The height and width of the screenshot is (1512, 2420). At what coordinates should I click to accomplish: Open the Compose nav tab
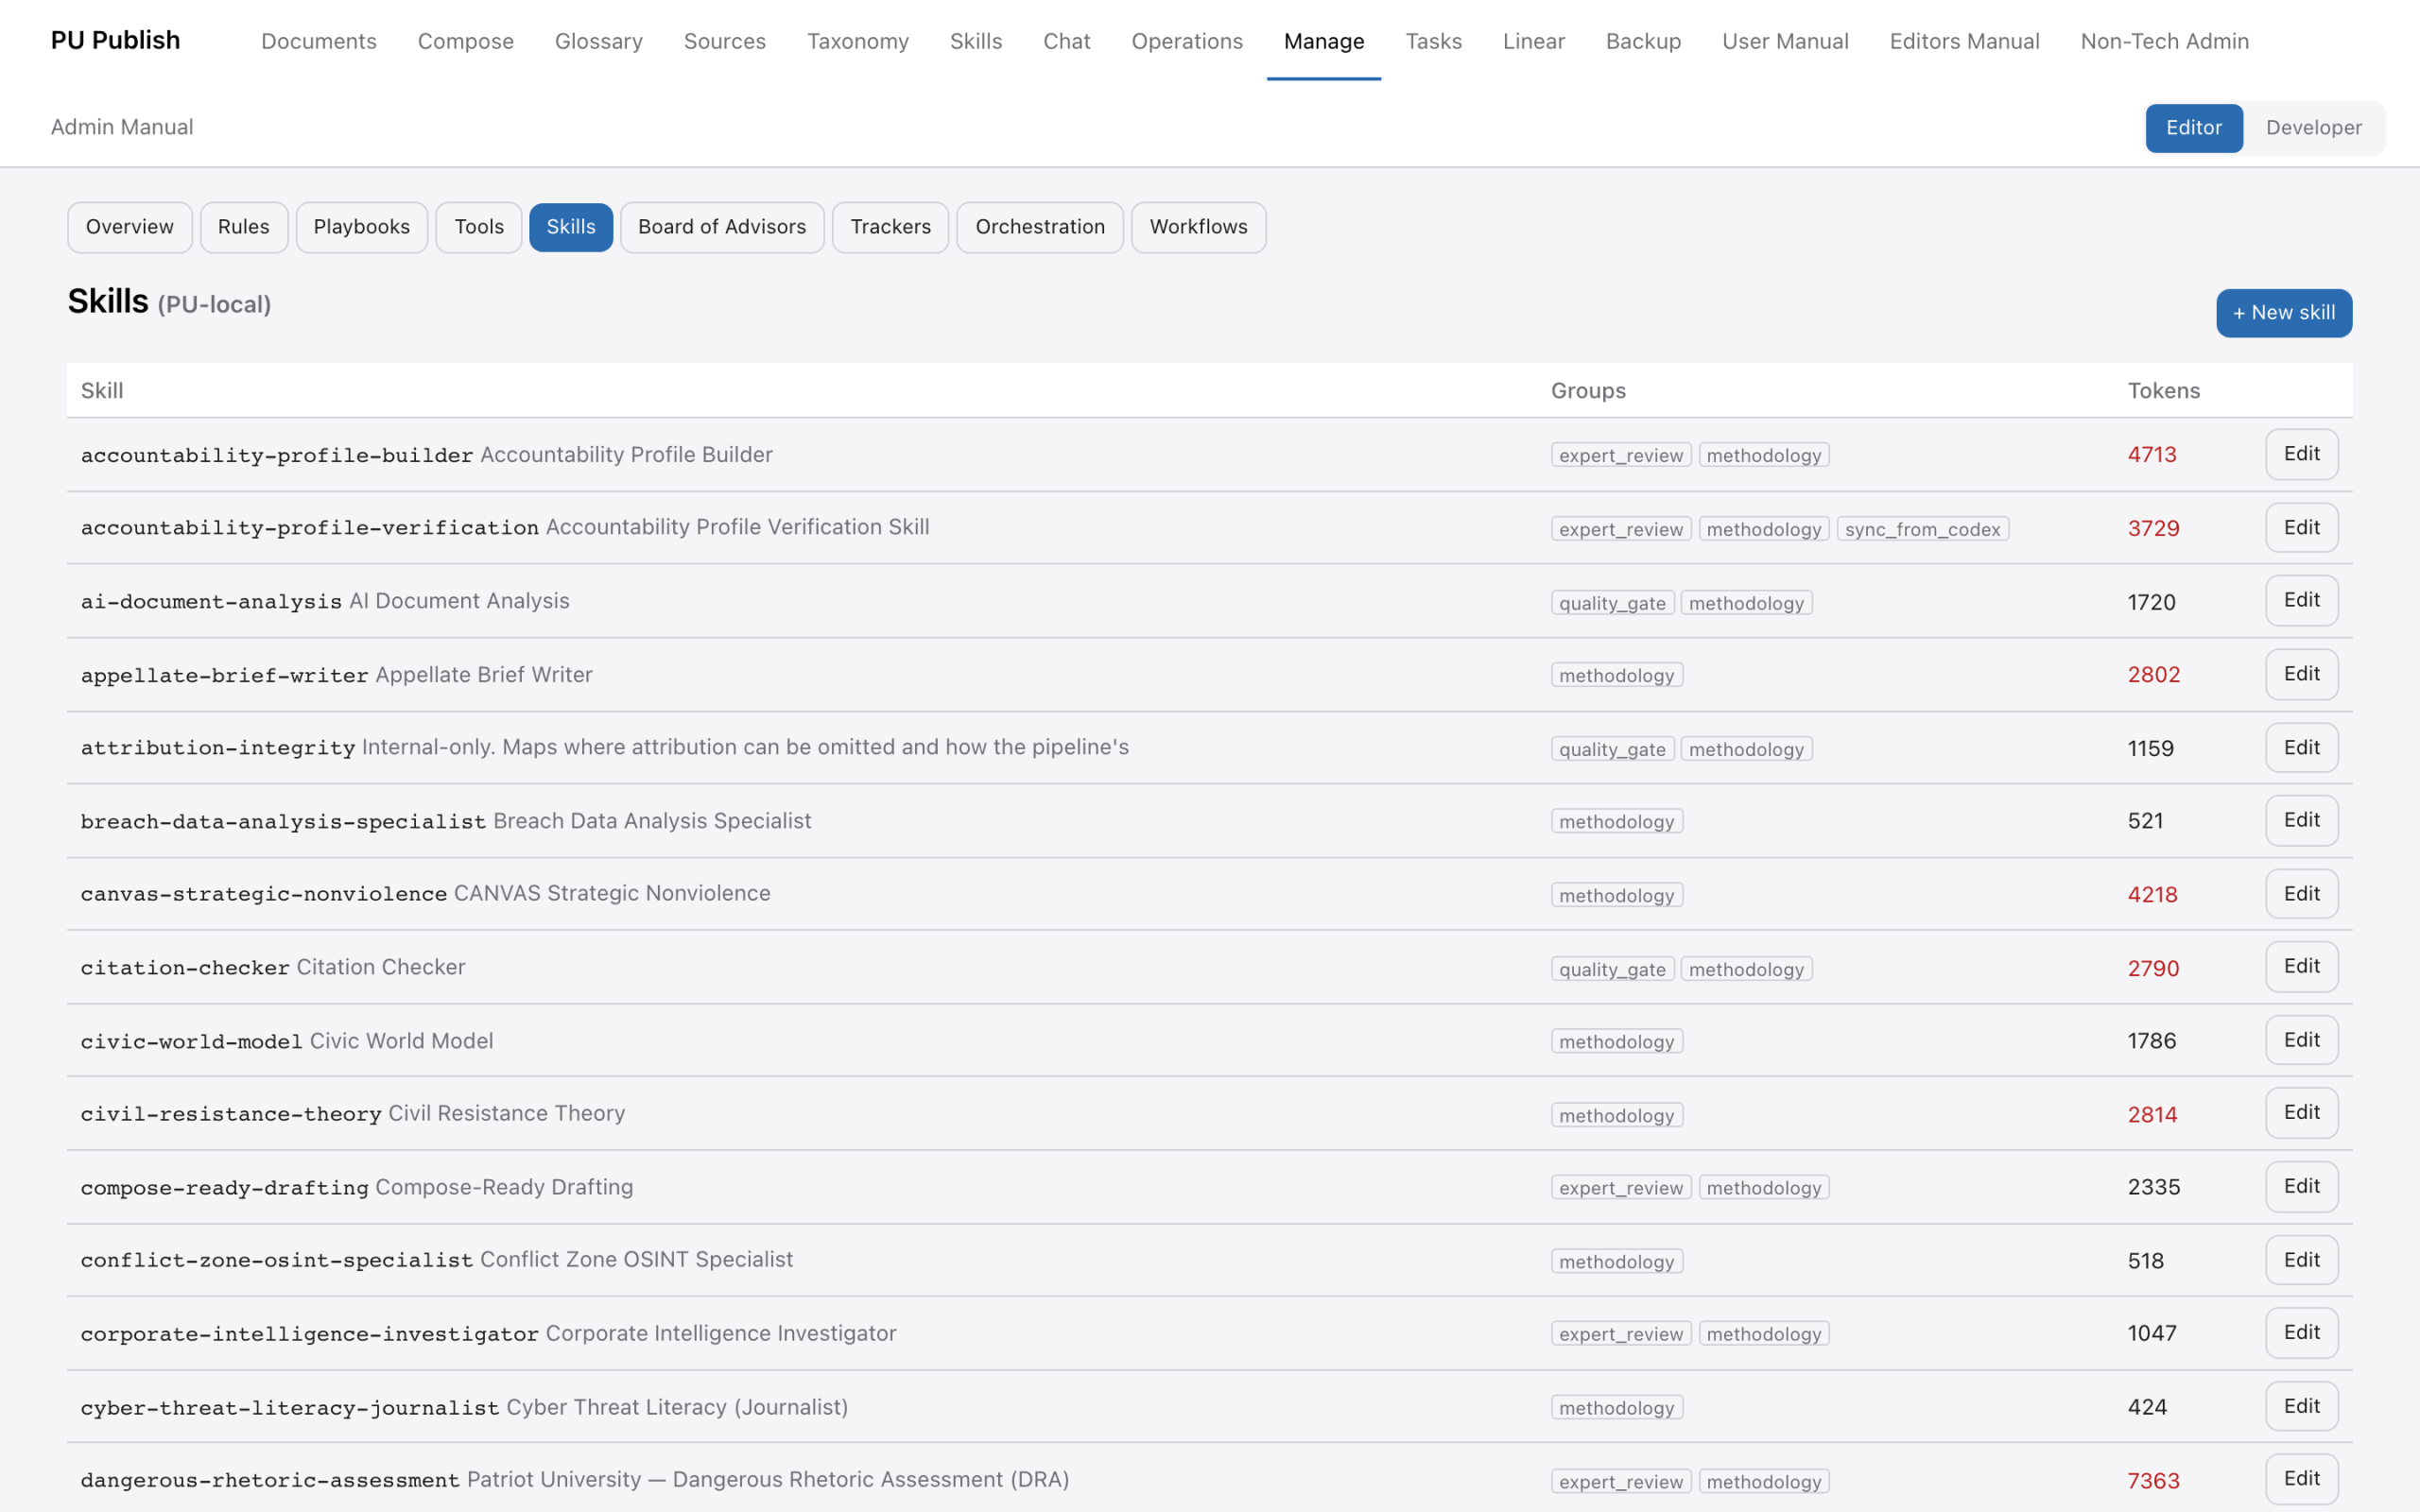coord(466,41)
